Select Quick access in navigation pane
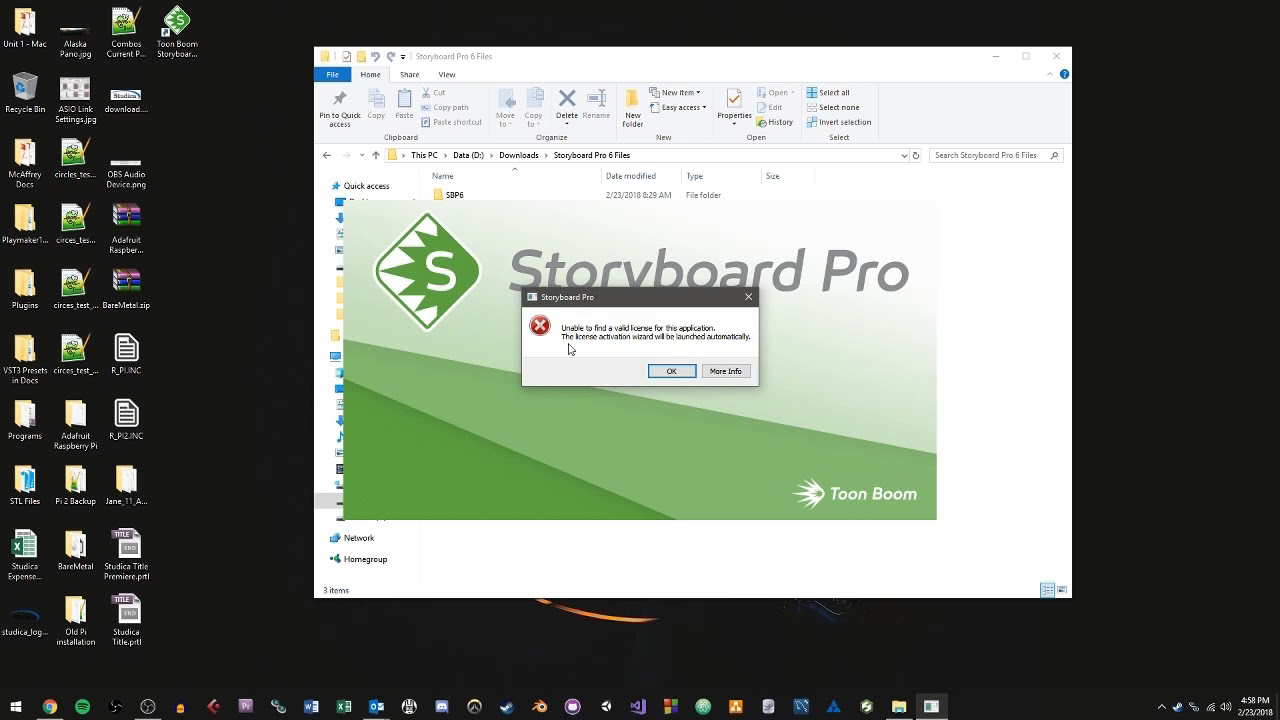Screen dimensions: 1280x720 coord(366,186)
